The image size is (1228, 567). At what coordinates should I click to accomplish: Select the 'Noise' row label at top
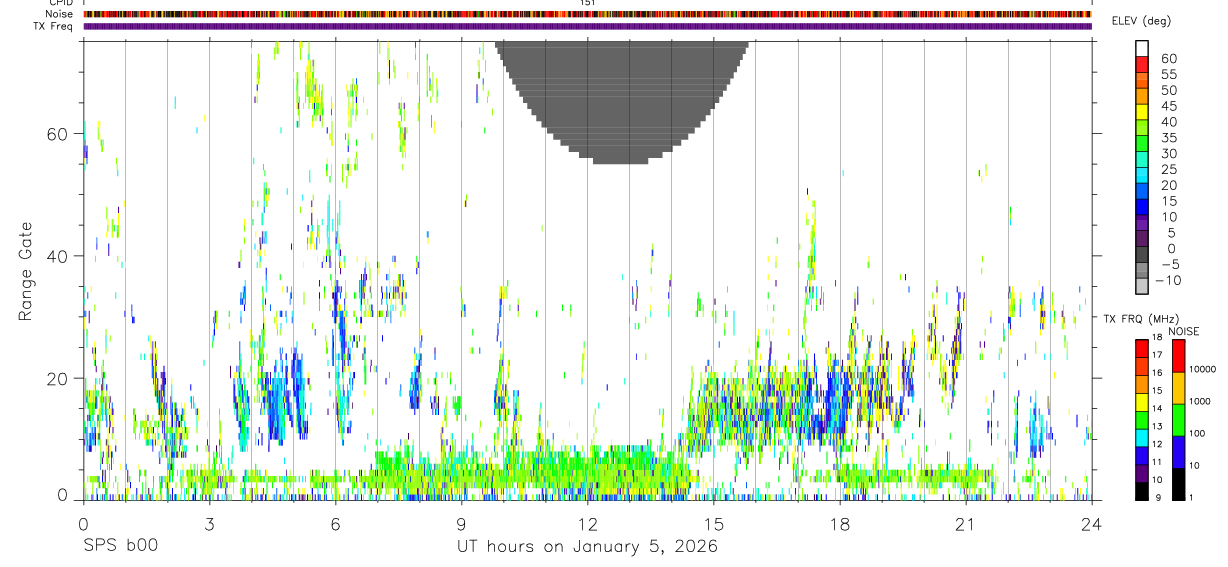click(x=60, y=14)
